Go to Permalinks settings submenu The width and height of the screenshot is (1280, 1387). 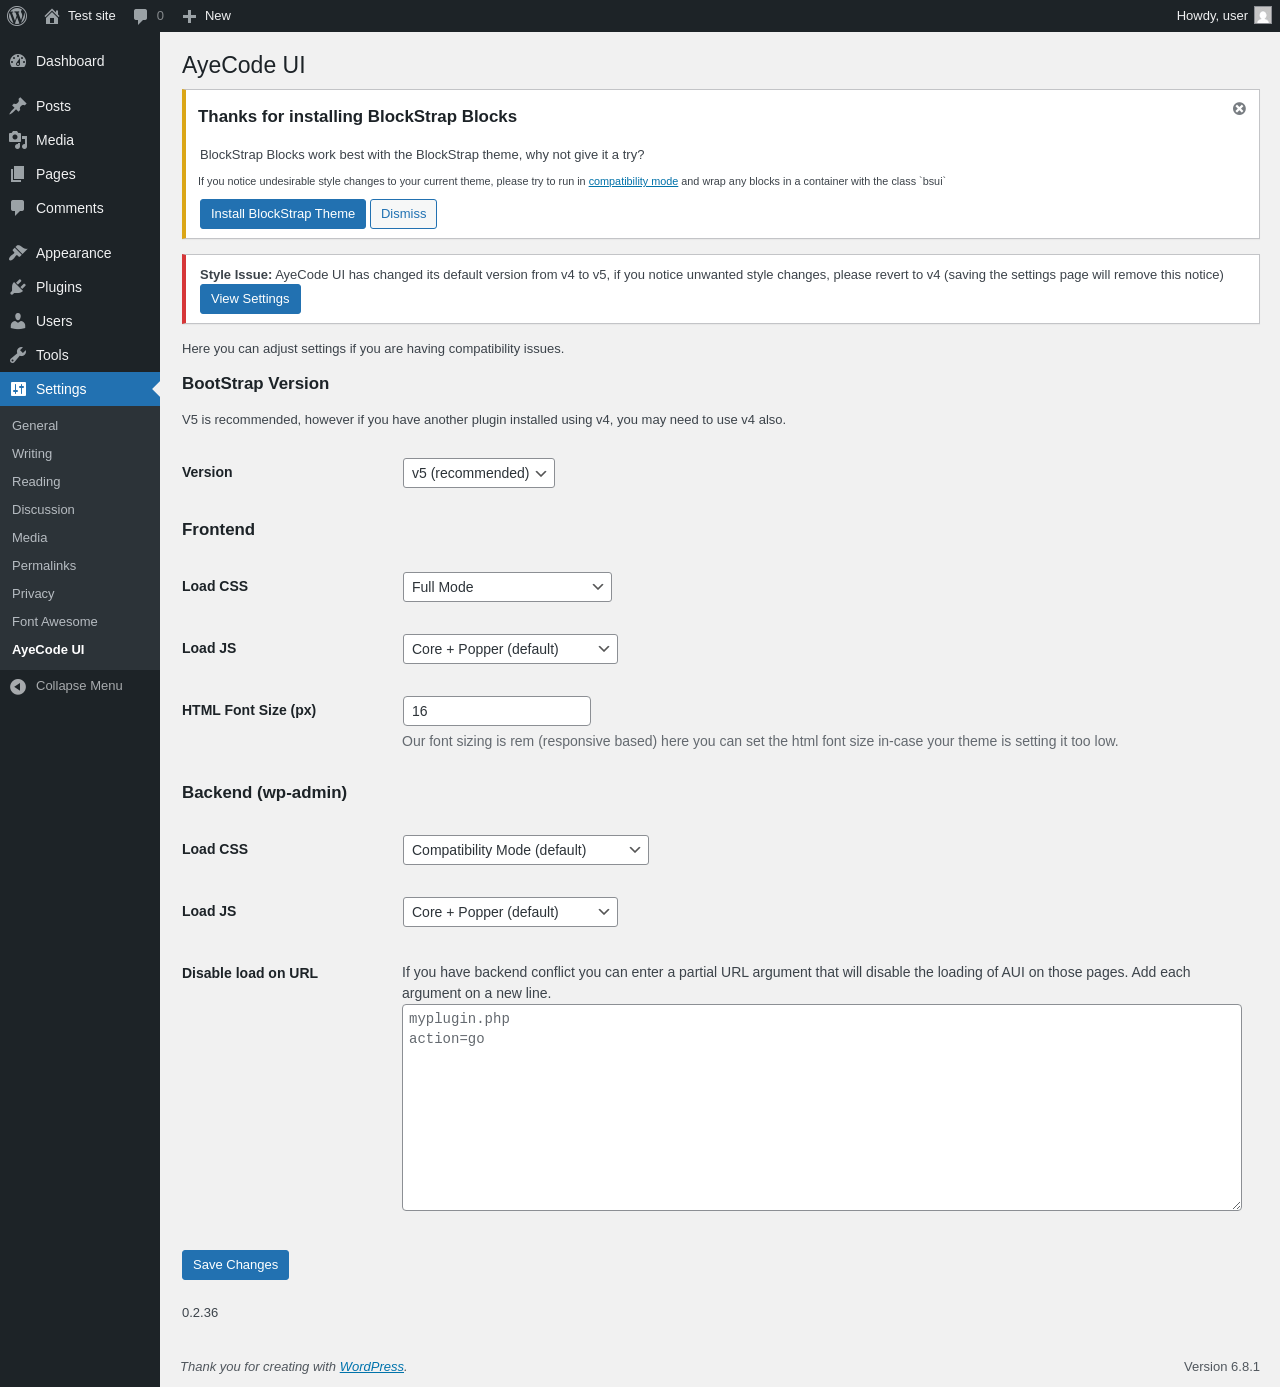(x=80, y=566)
